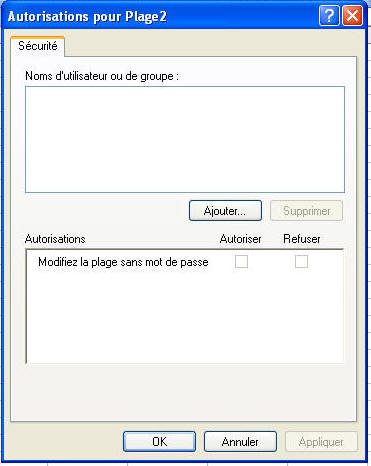This screenshot has height=466, width=371.
Task: Click the question mark help icon
Action: coord(329,16)
